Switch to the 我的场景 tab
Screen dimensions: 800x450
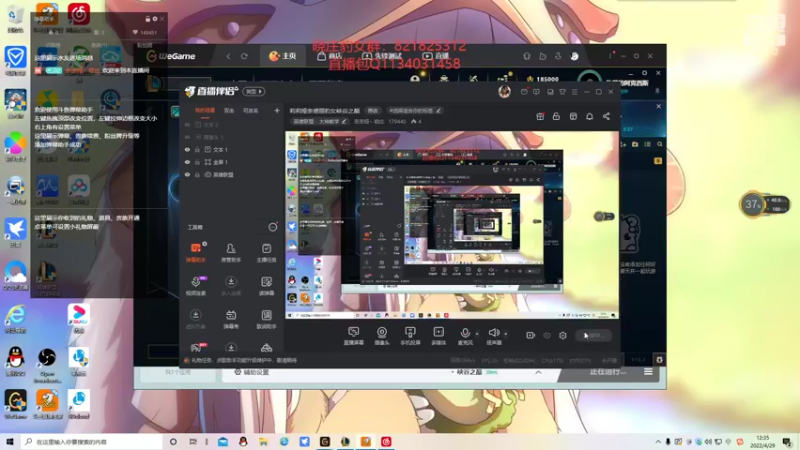pos(205,110)
